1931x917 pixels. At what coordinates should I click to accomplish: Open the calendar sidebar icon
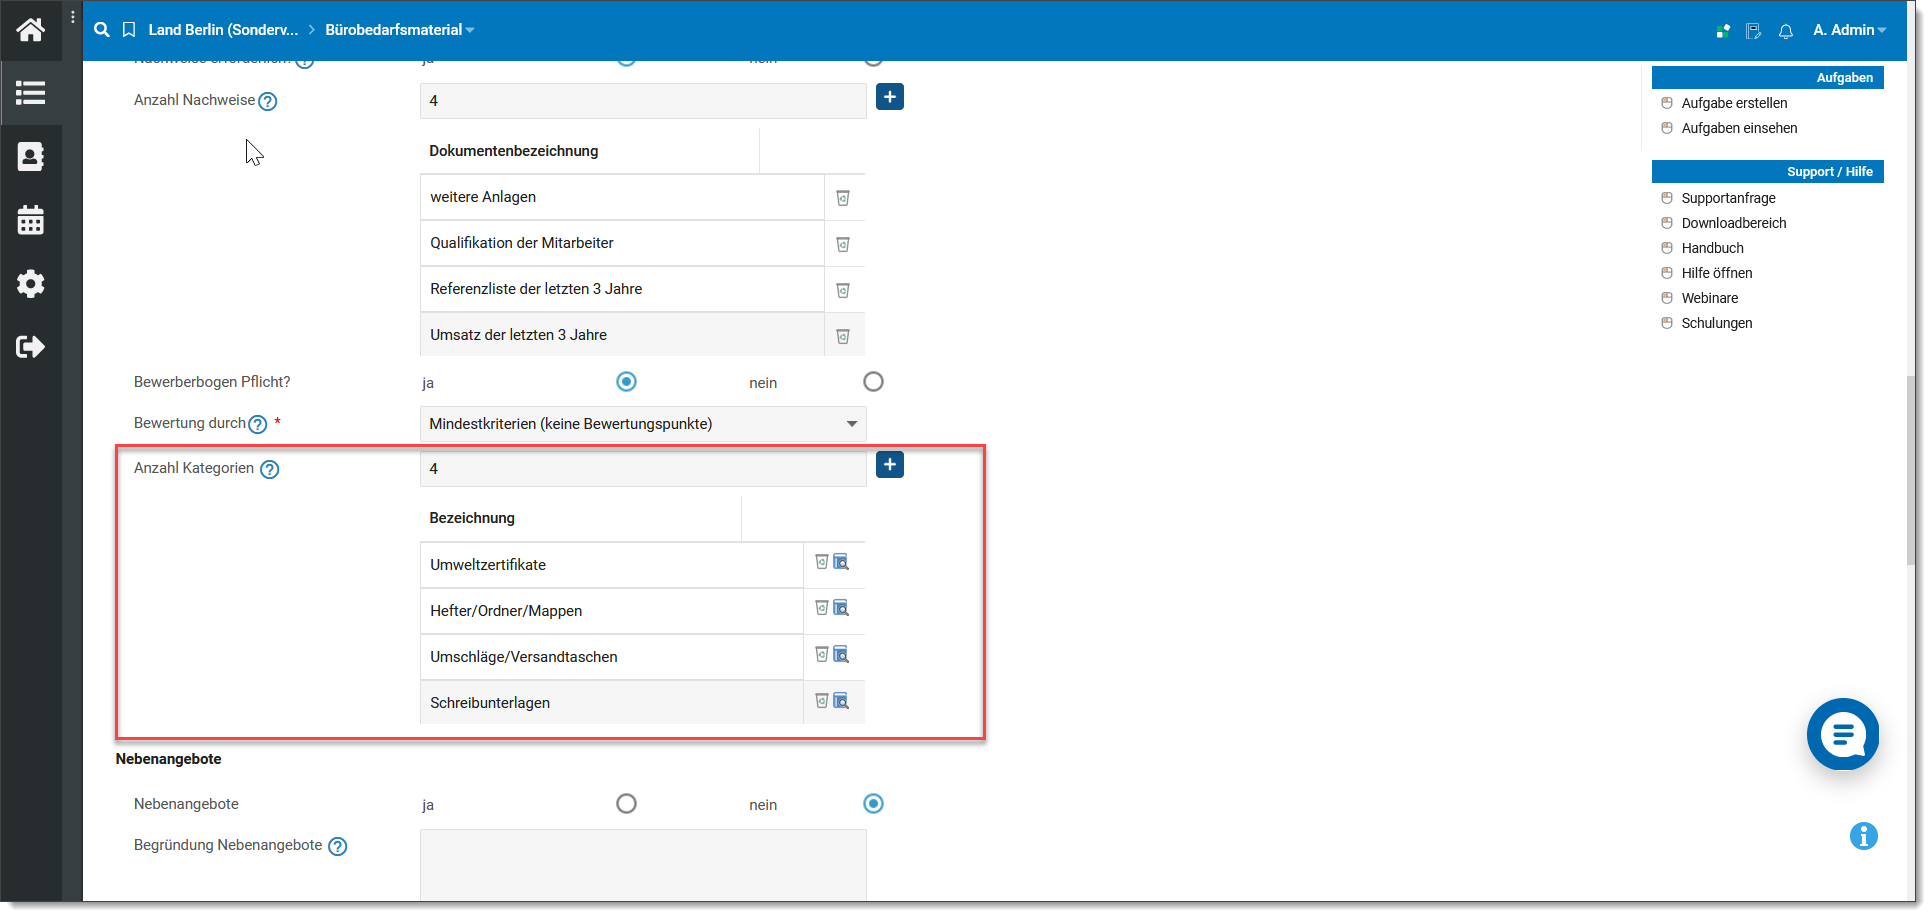click(x=30, y=220)
